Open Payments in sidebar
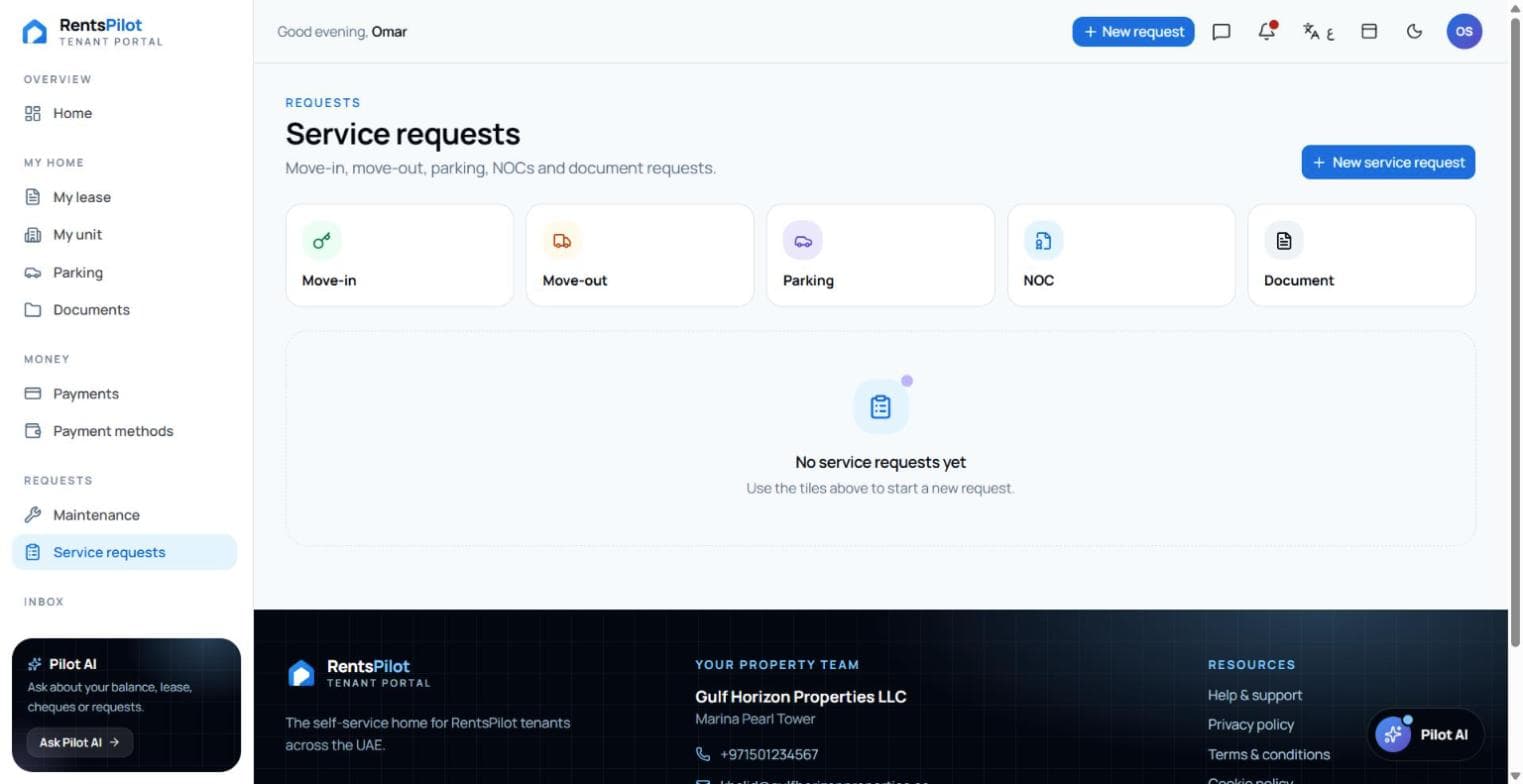This screenshot has width=1523, height=784. point(124,394)
